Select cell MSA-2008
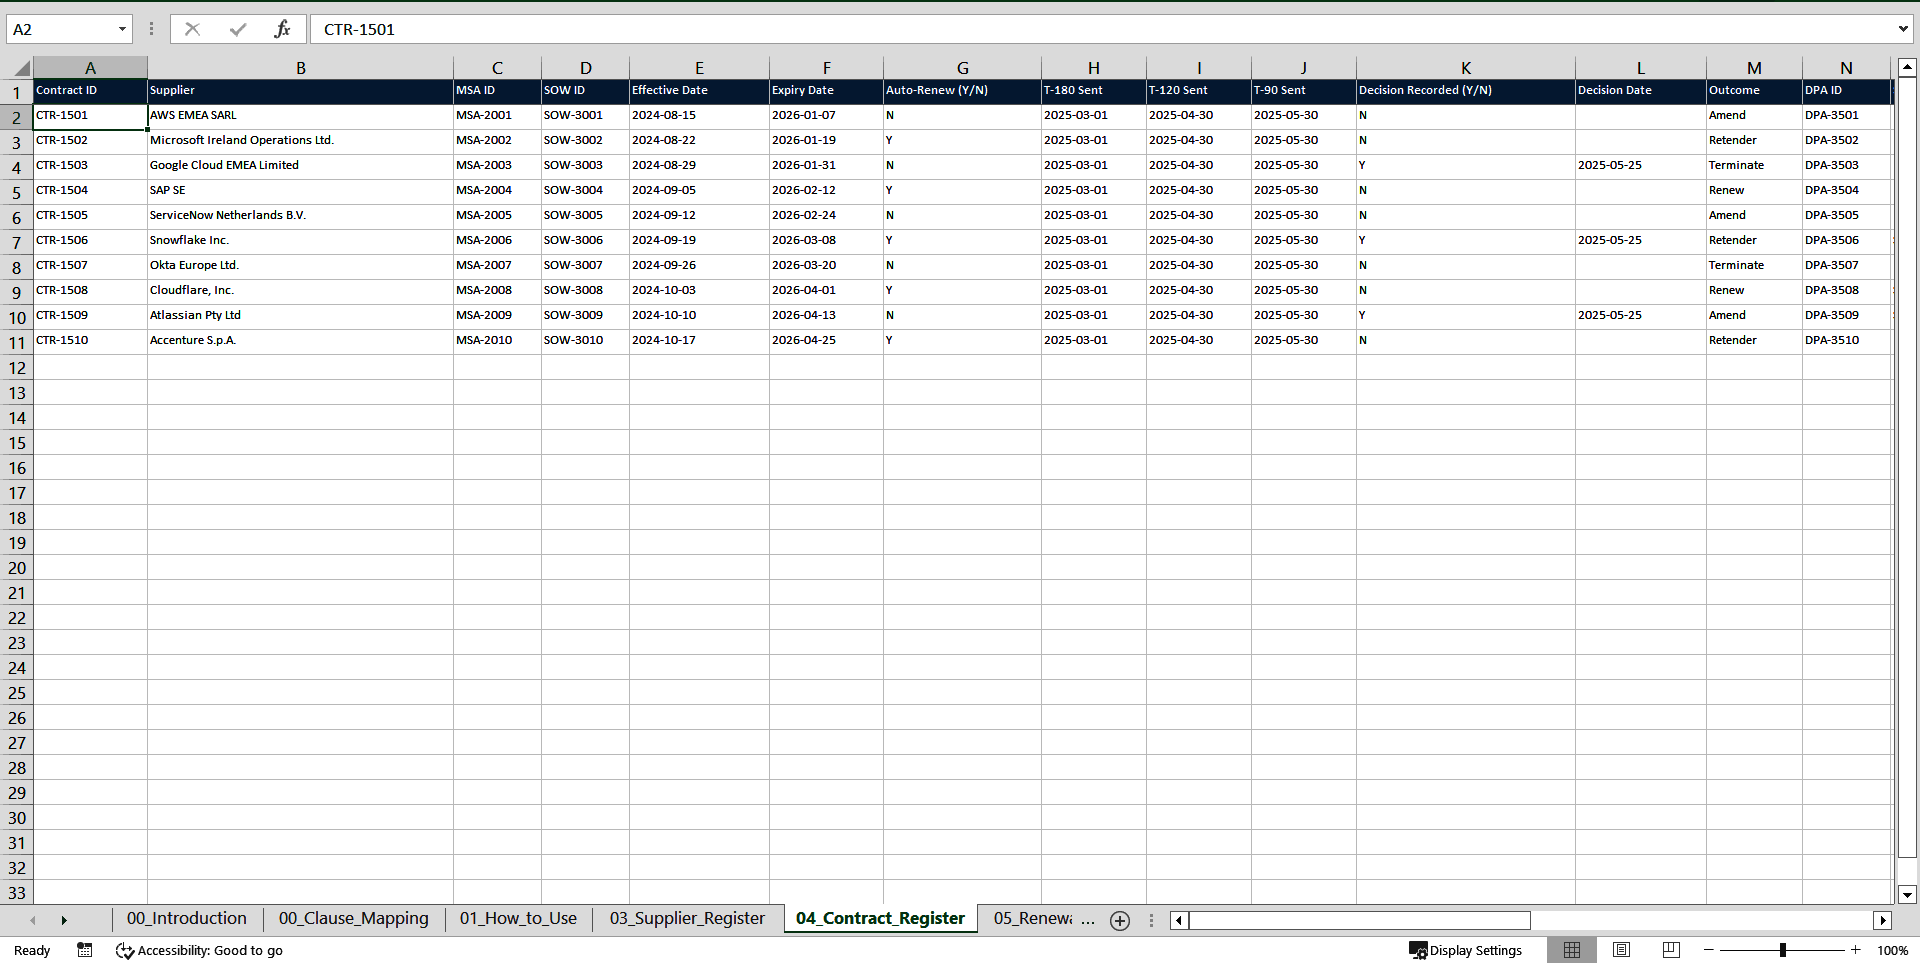1920x964 pixels. 497,291
